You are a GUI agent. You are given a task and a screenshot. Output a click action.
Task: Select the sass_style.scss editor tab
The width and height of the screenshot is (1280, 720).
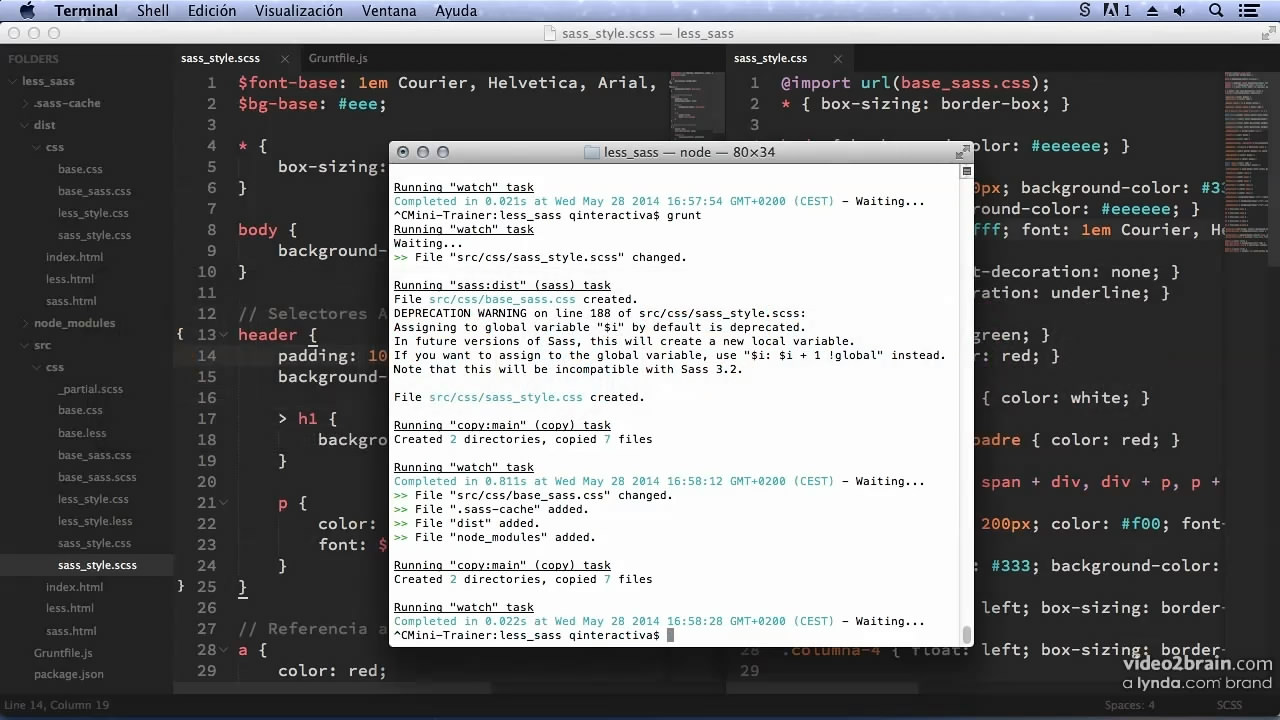pyautogui.click(x=220, y=59)
